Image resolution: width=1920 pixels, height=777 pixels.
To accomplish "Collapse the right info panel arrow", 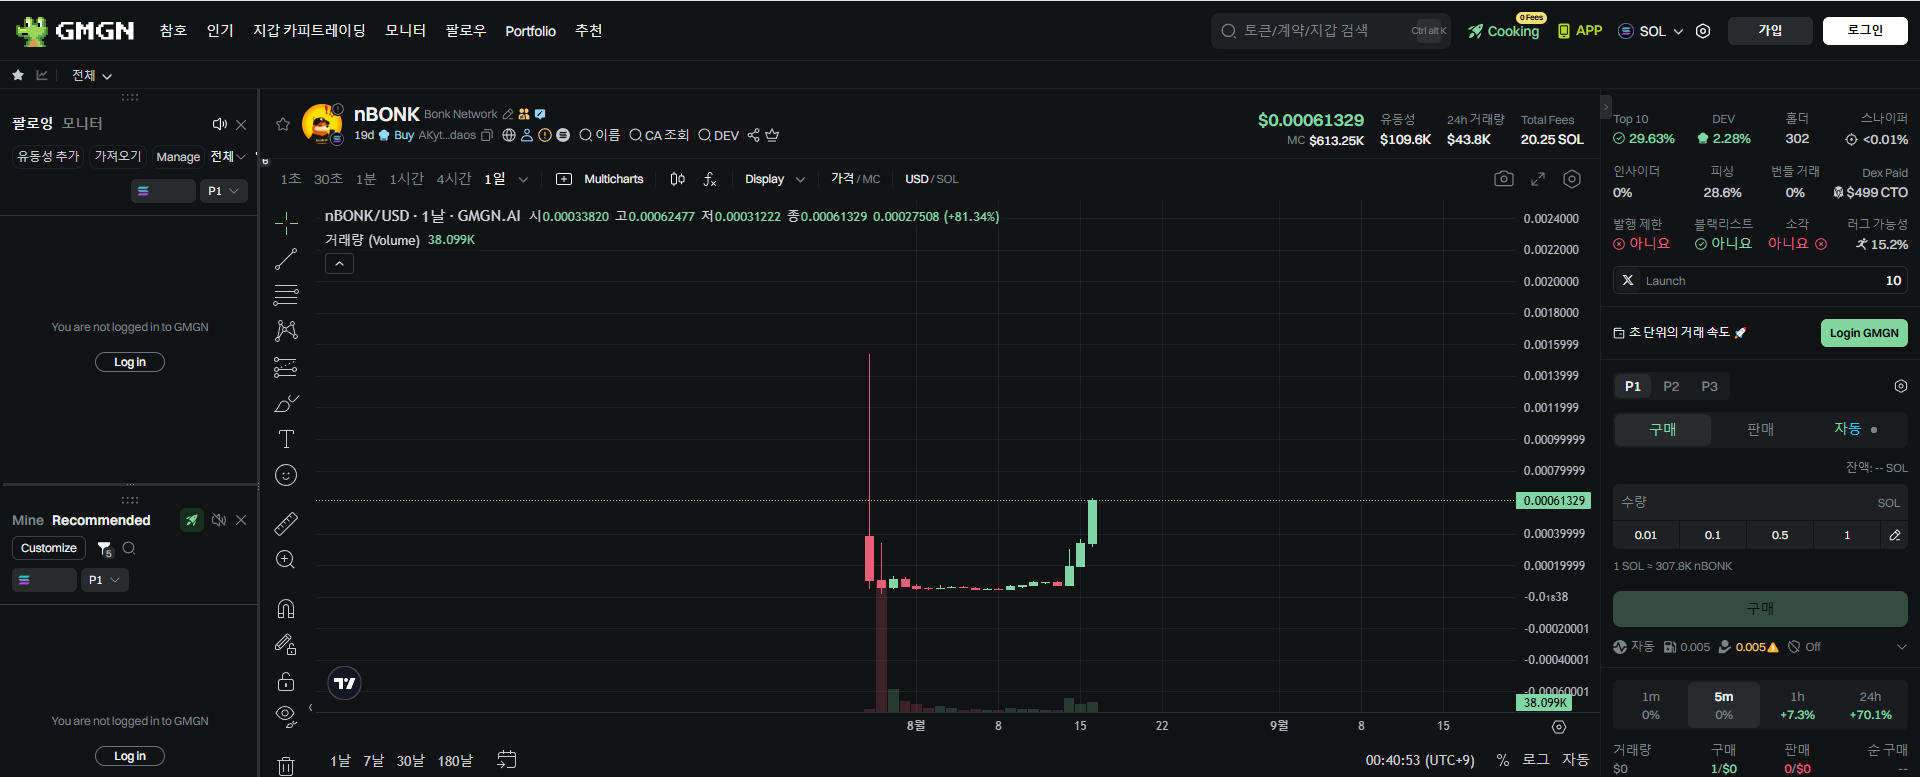I will 1606,105.
